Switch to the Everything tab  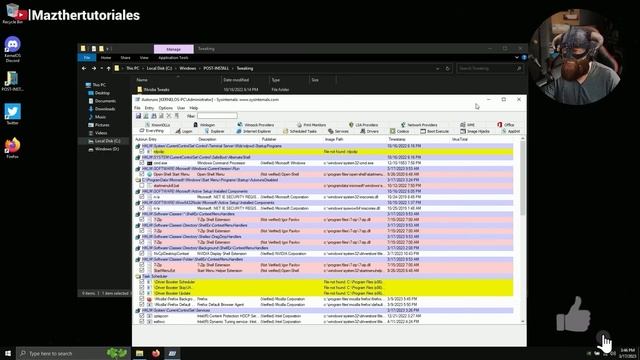click(151, 131)
